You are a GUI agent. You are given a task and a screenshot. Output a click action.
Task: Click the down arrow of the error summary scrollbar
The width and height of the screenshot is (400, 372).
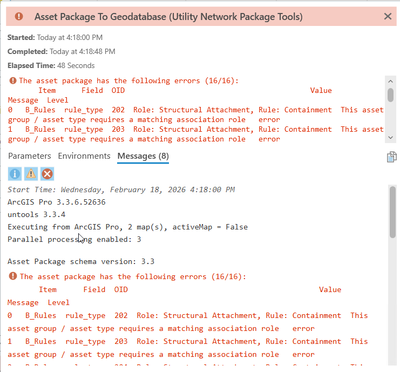391,137
